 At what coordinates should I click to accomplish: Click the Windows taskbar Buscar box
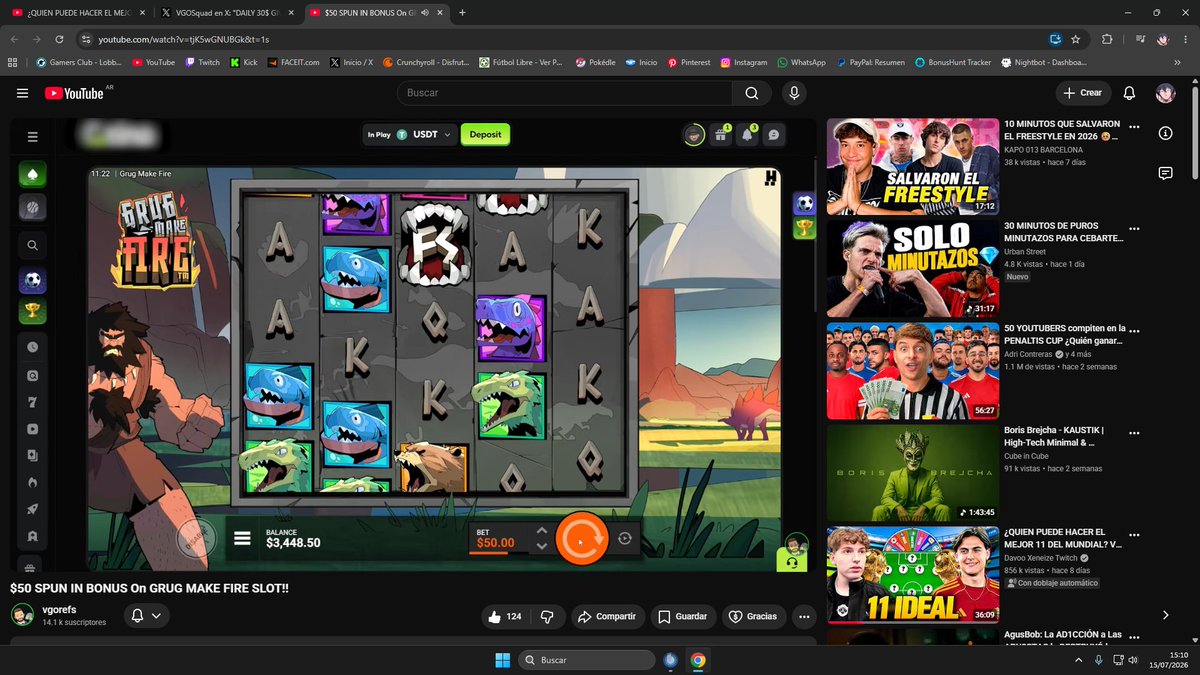coord(587,660)
